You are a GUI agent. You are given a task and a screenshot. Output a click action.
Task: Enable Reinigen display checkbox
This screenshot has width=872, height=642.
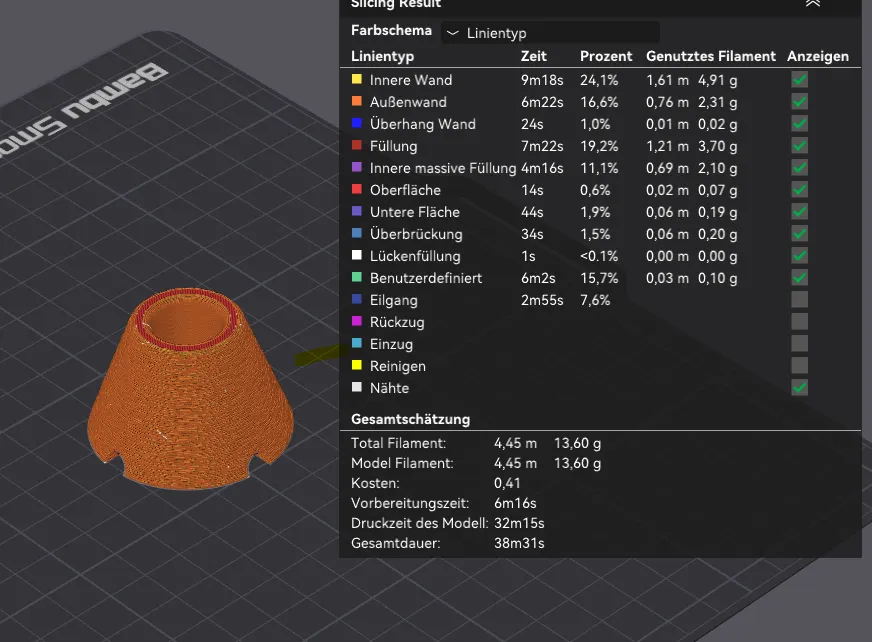[800, 366]
